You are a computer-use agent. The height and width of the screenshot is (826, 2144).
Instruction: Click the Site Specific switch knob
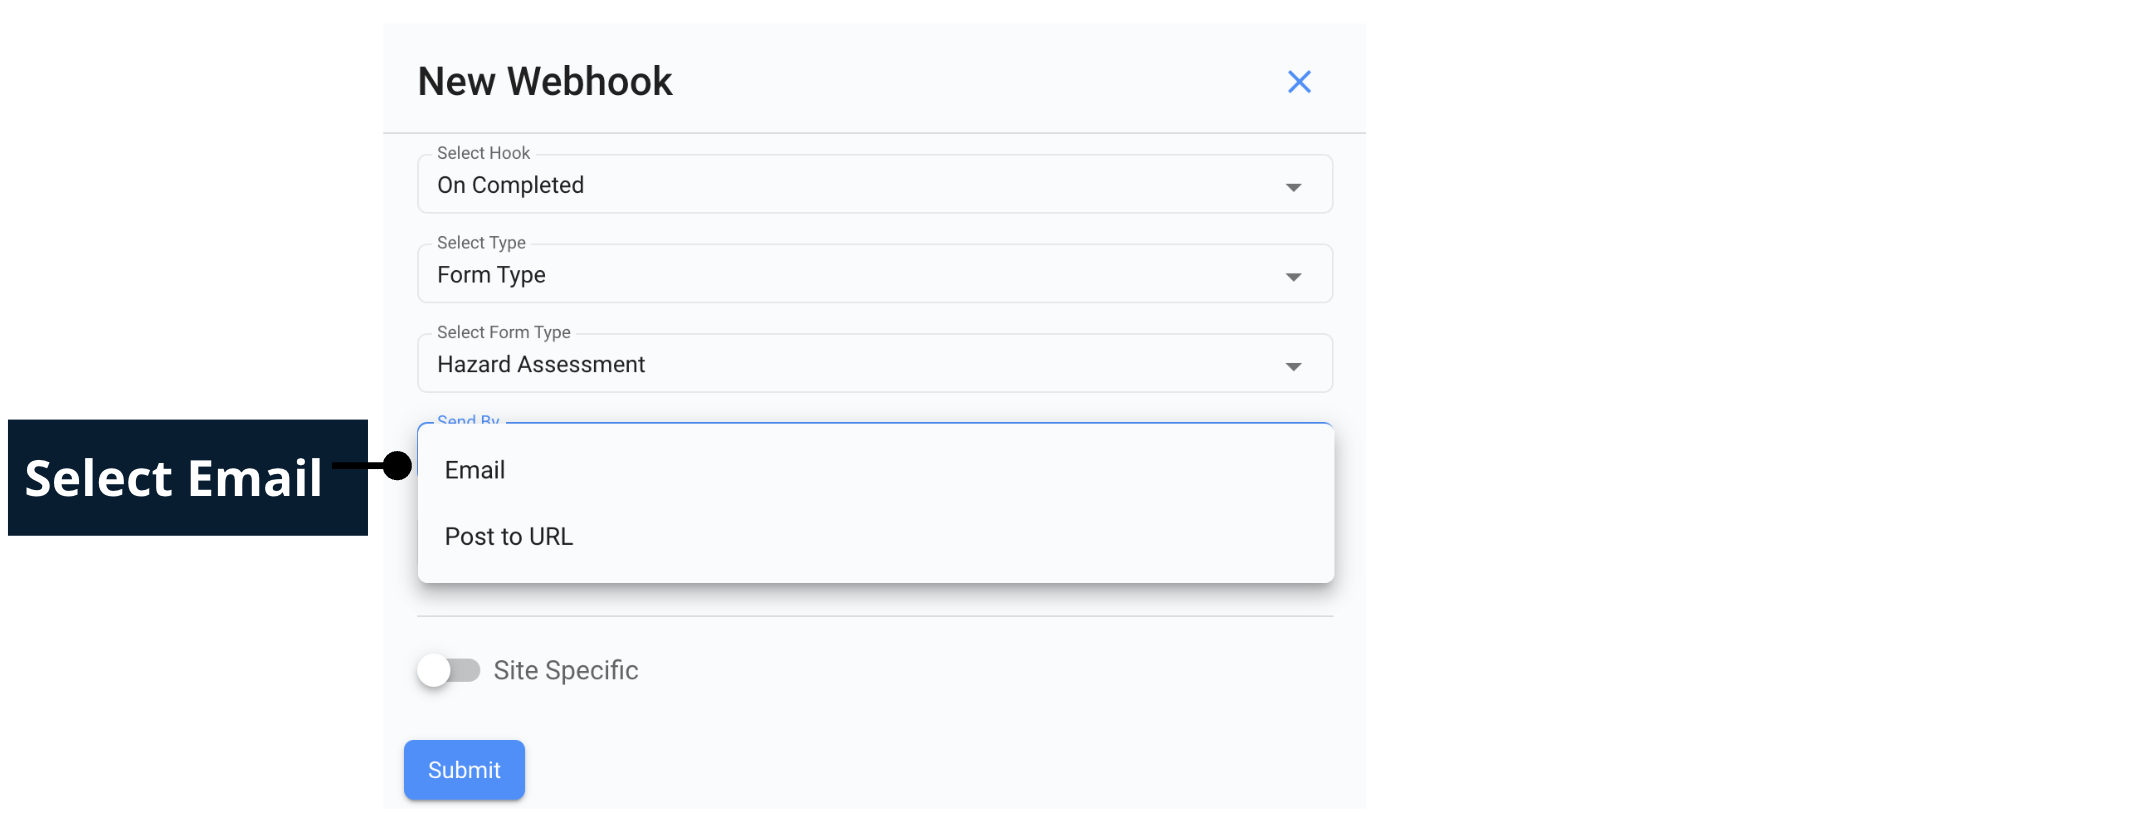tap(435, 670)
